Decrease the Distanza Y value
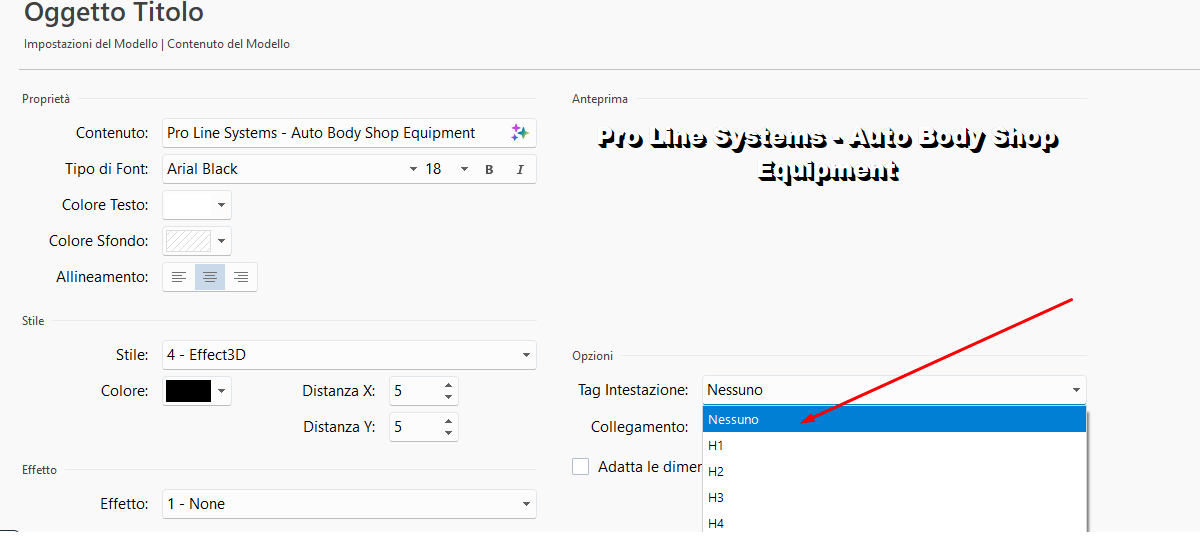Screen dimensions: 1200x536 (x=448, y=433)
